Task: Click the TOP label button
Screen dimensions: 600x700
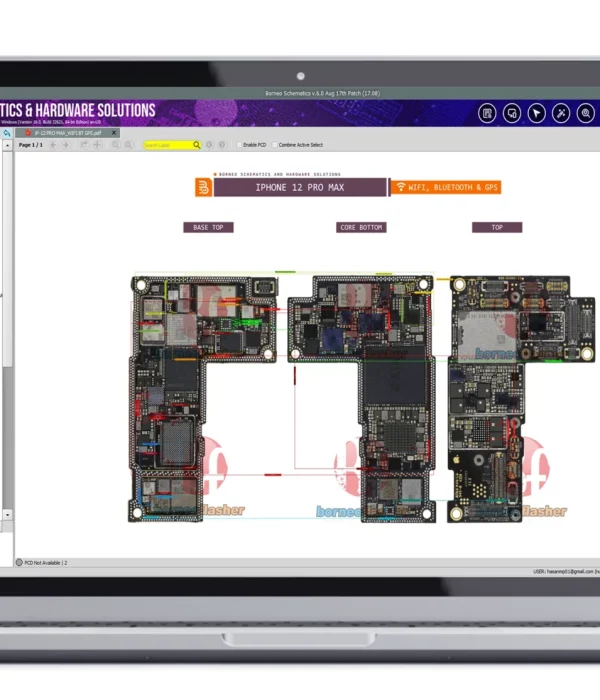Action: [497, 227]
